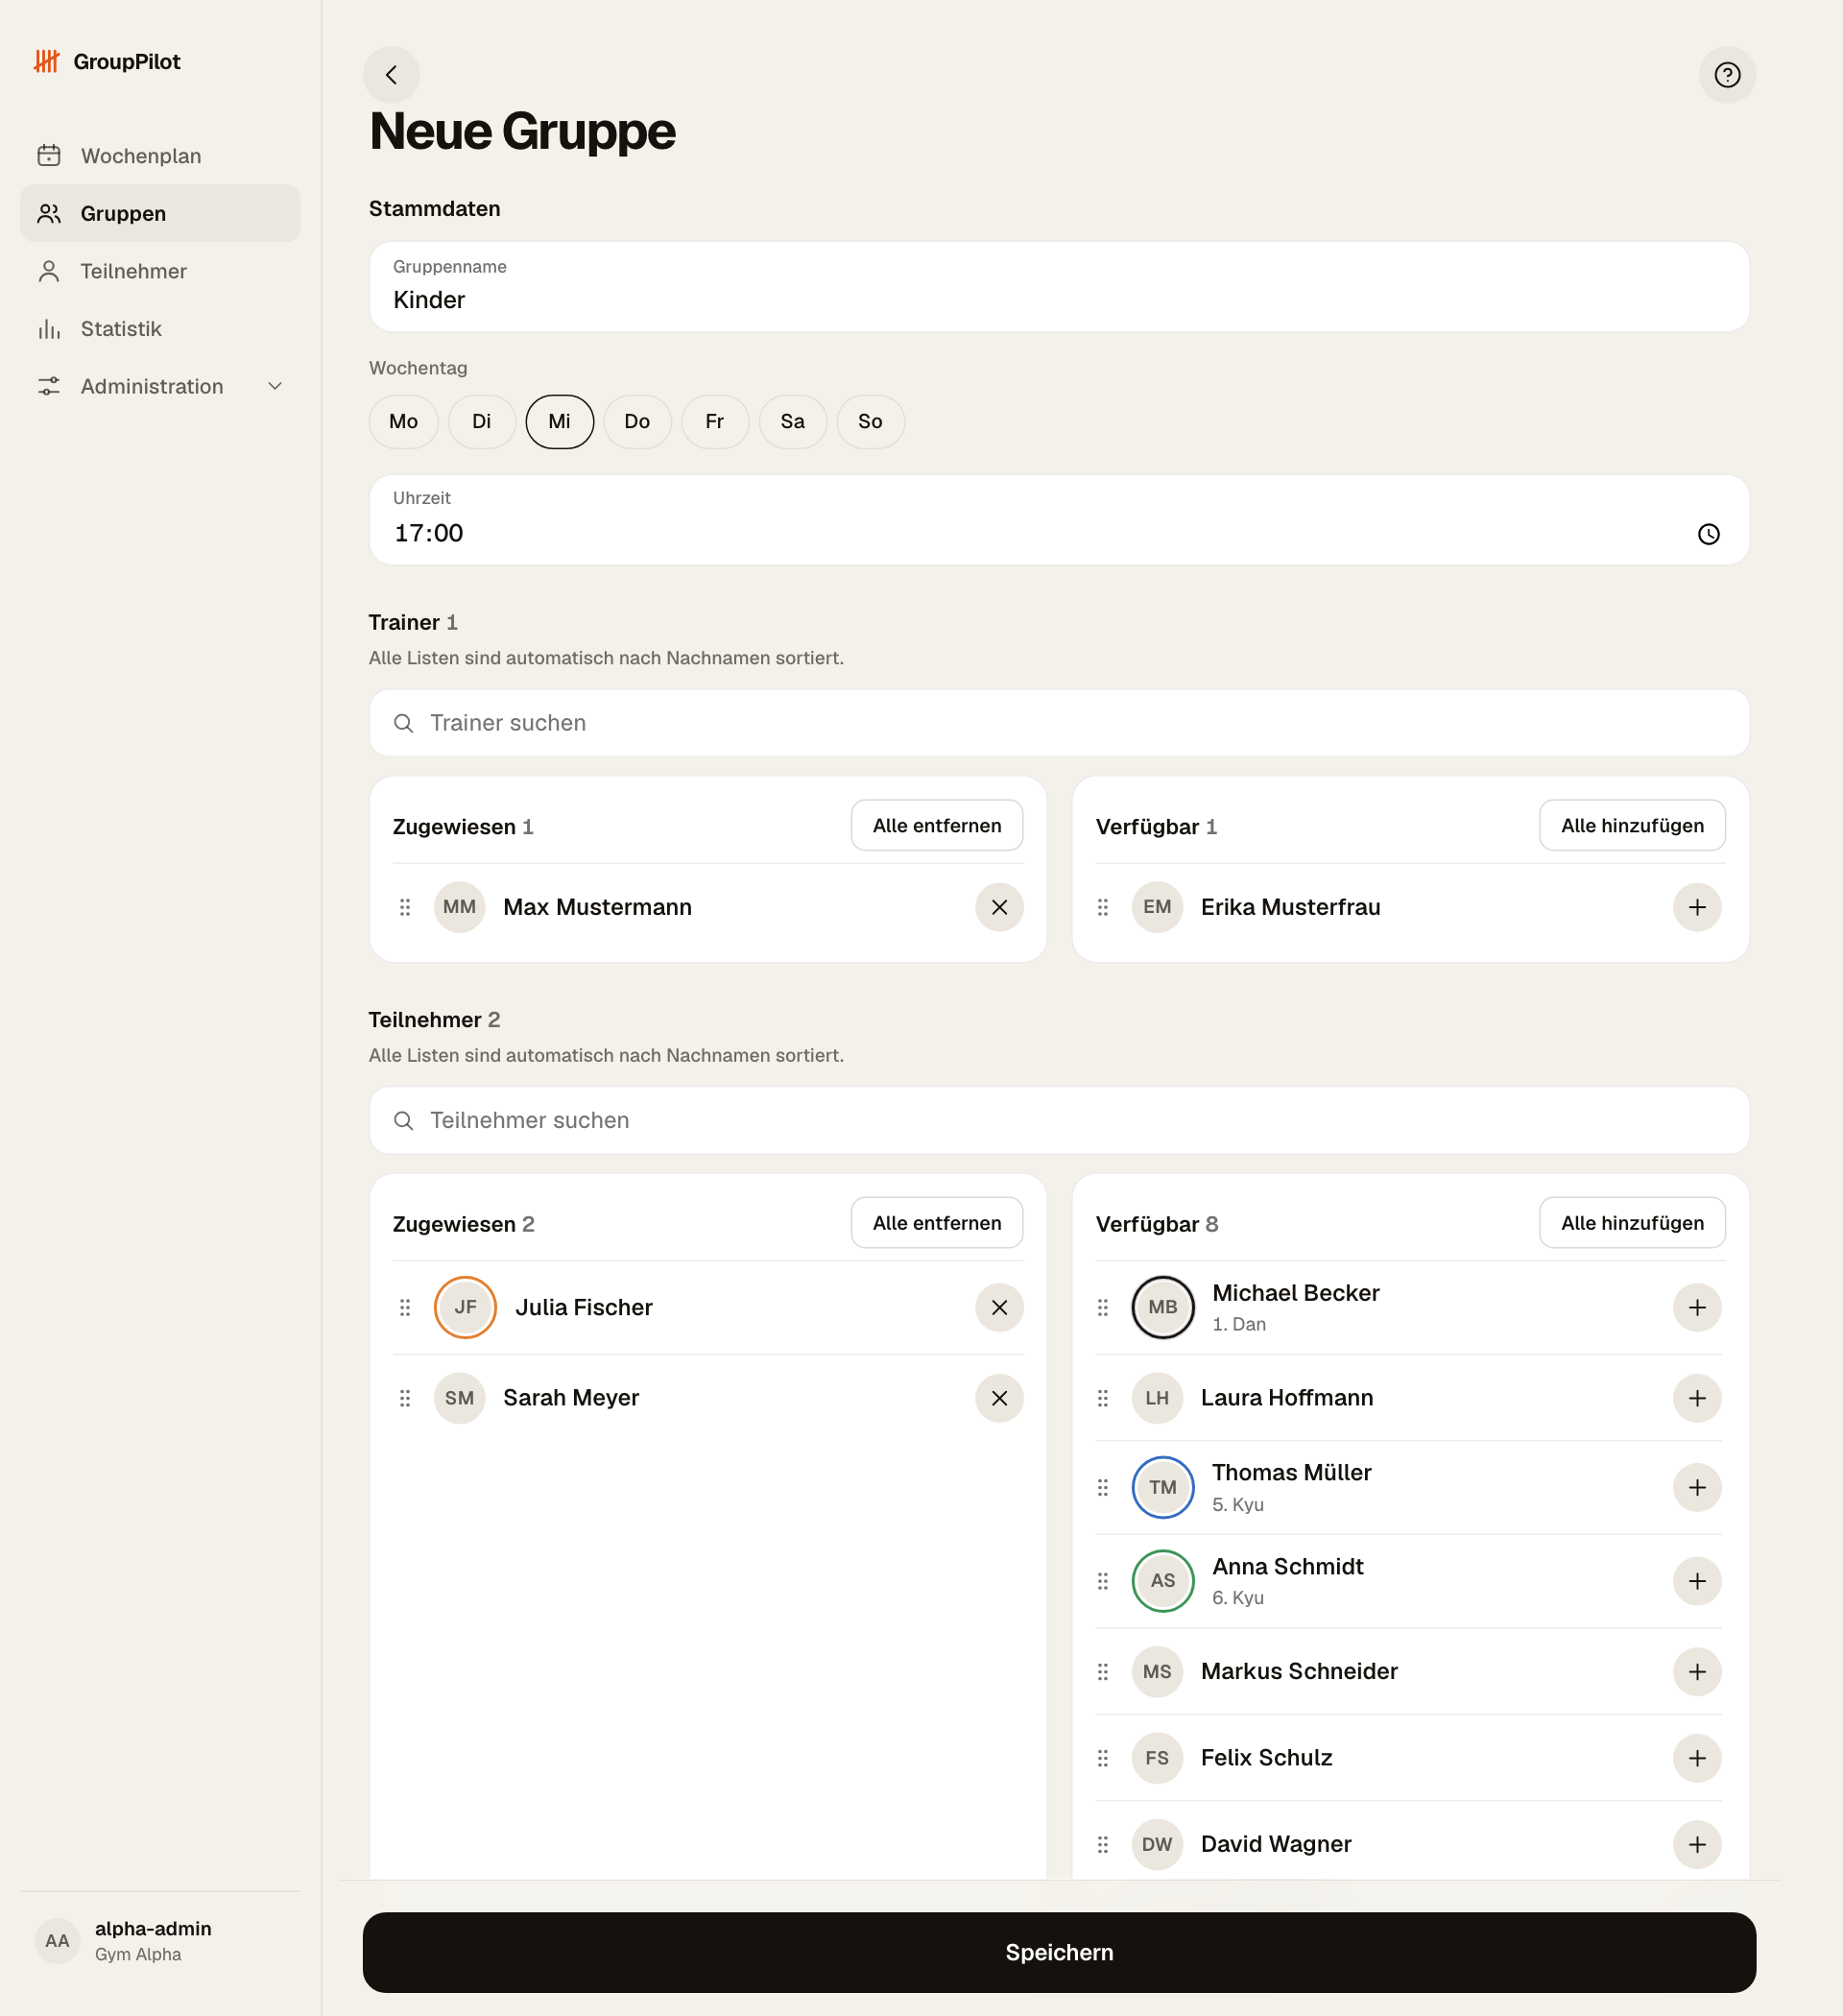Select weekday So
The height and width of the screenshot is (2016, 1843).
pos(870,421)
